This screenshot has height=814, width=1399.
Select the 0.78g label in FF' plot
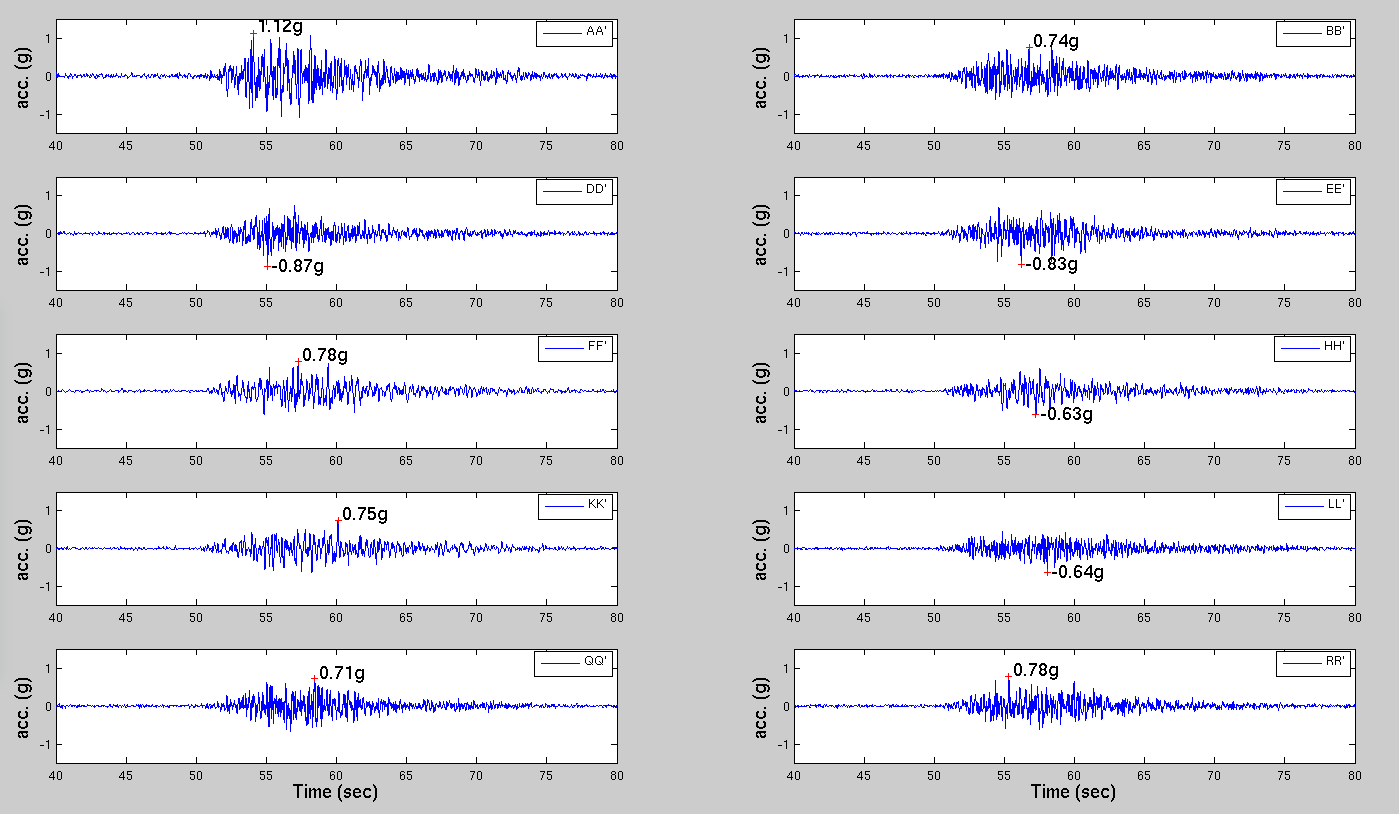click(x=325, y=355)
